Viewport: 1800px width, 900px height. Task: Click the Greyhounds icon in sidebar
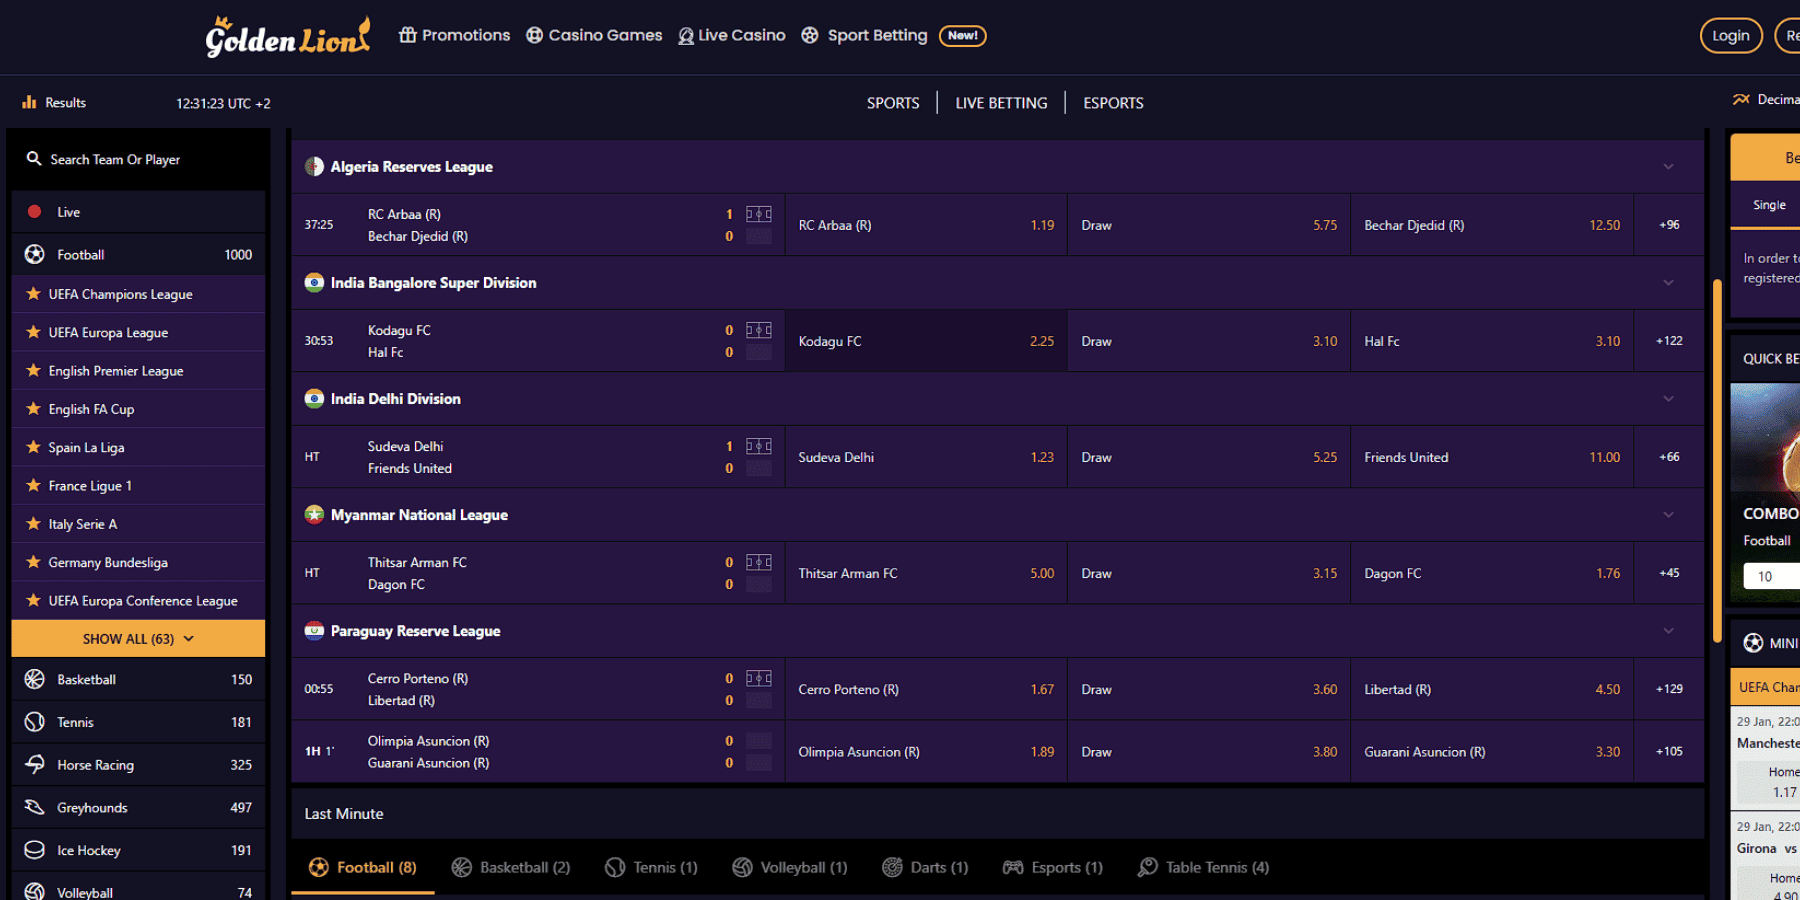(x=35, y=807)
